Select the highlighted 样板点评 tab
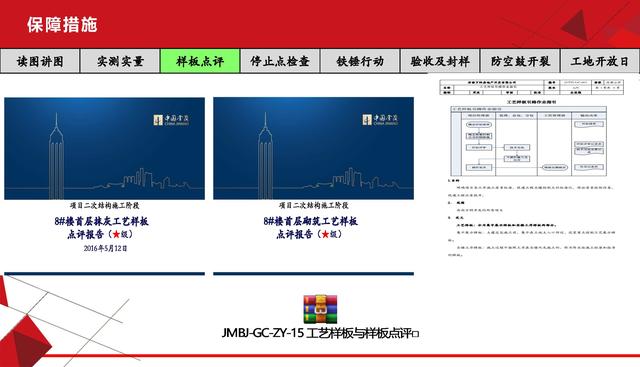 click(x=200, y=61)
